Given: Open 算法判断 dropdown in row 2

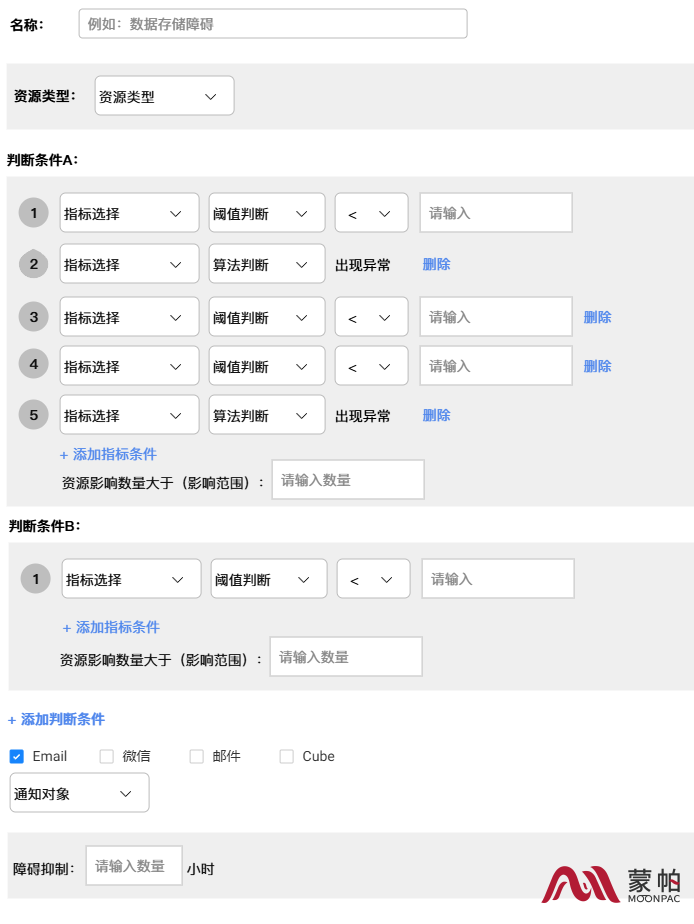Looking at the screenshot, I should pos(266,264).
